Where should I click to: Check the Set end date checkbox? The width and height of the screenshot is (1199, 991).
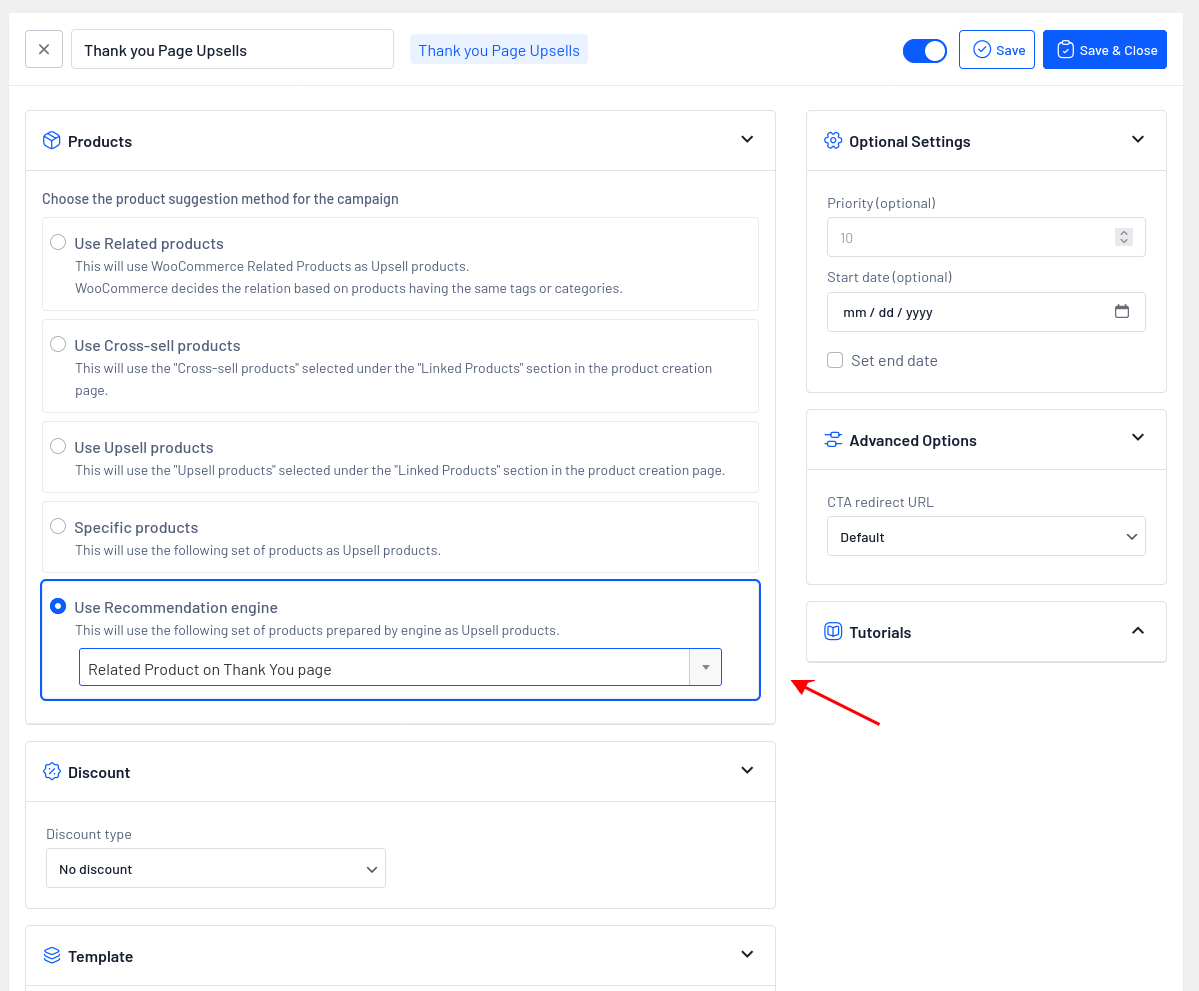coord(835,360)
